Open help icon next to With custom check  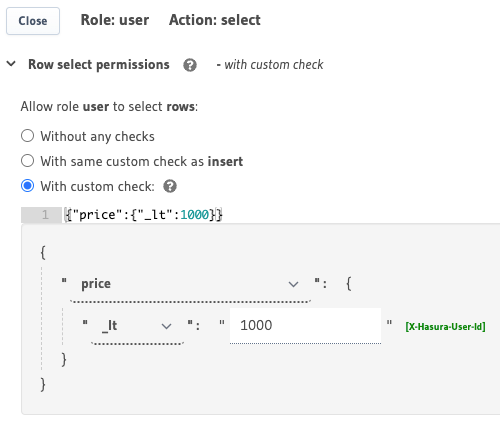(170, 186)
